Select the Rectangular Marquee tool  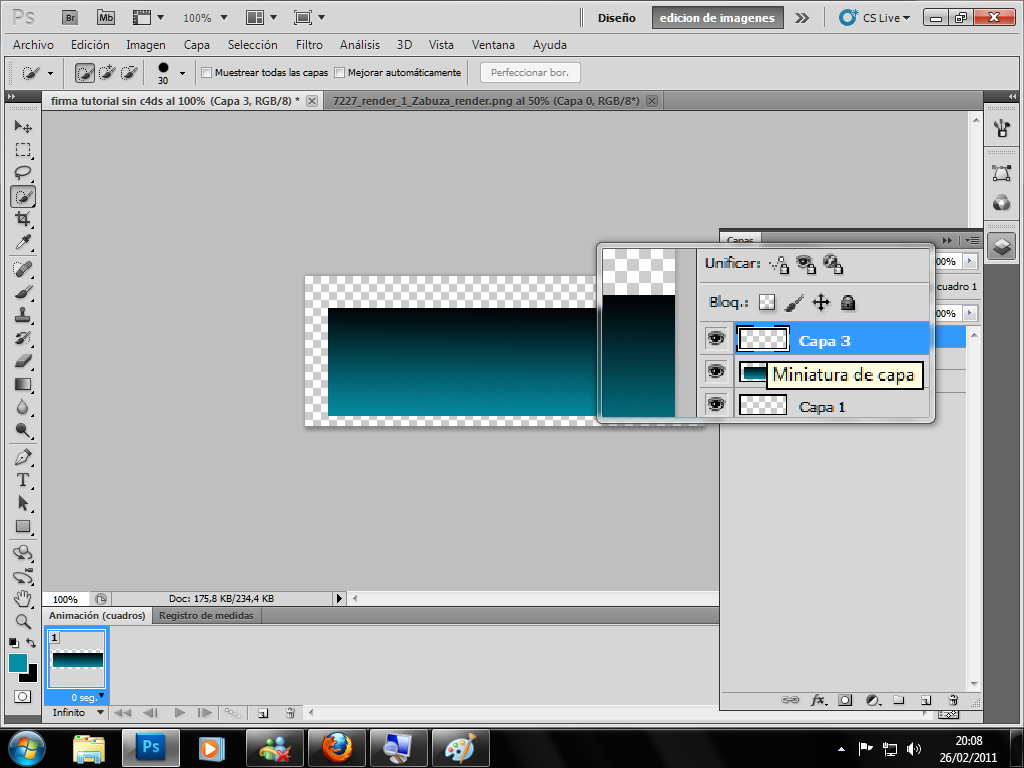[x=23, y=150]
